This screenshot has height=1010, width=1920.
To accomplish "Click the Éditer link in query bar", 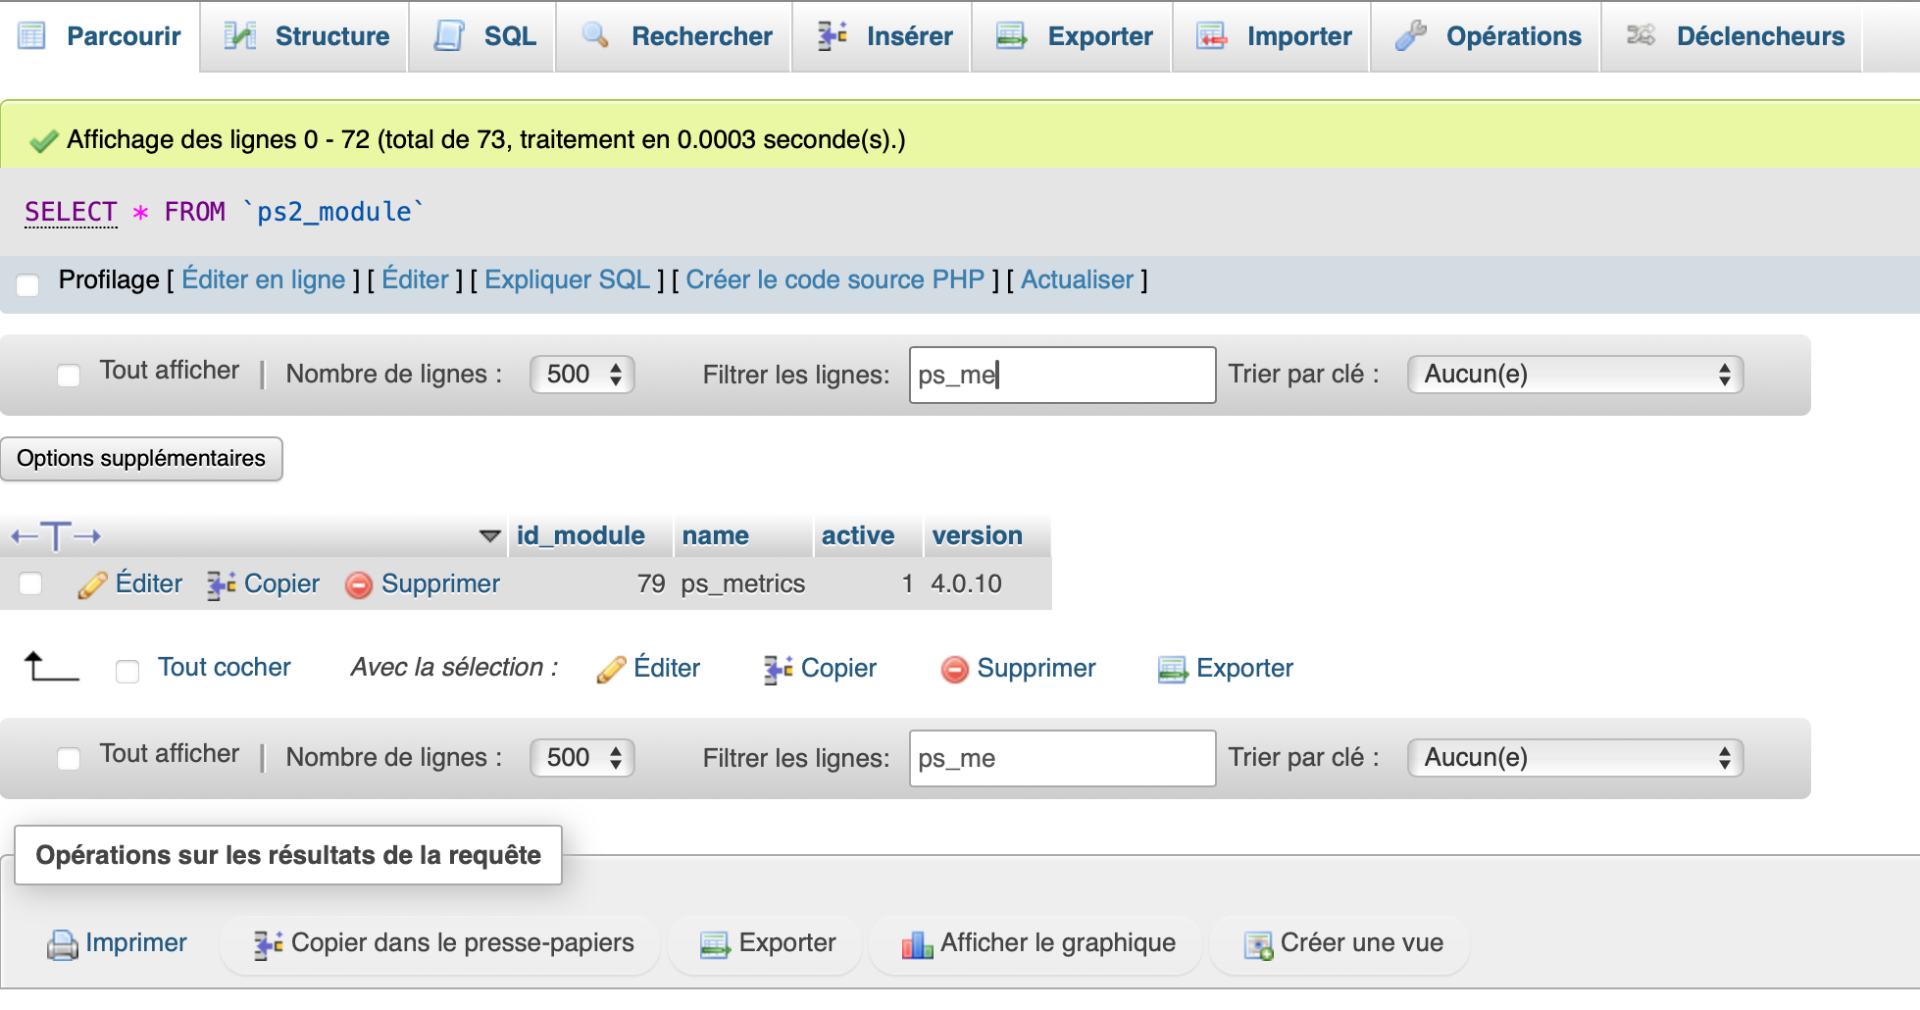I will tap(415, 280).
